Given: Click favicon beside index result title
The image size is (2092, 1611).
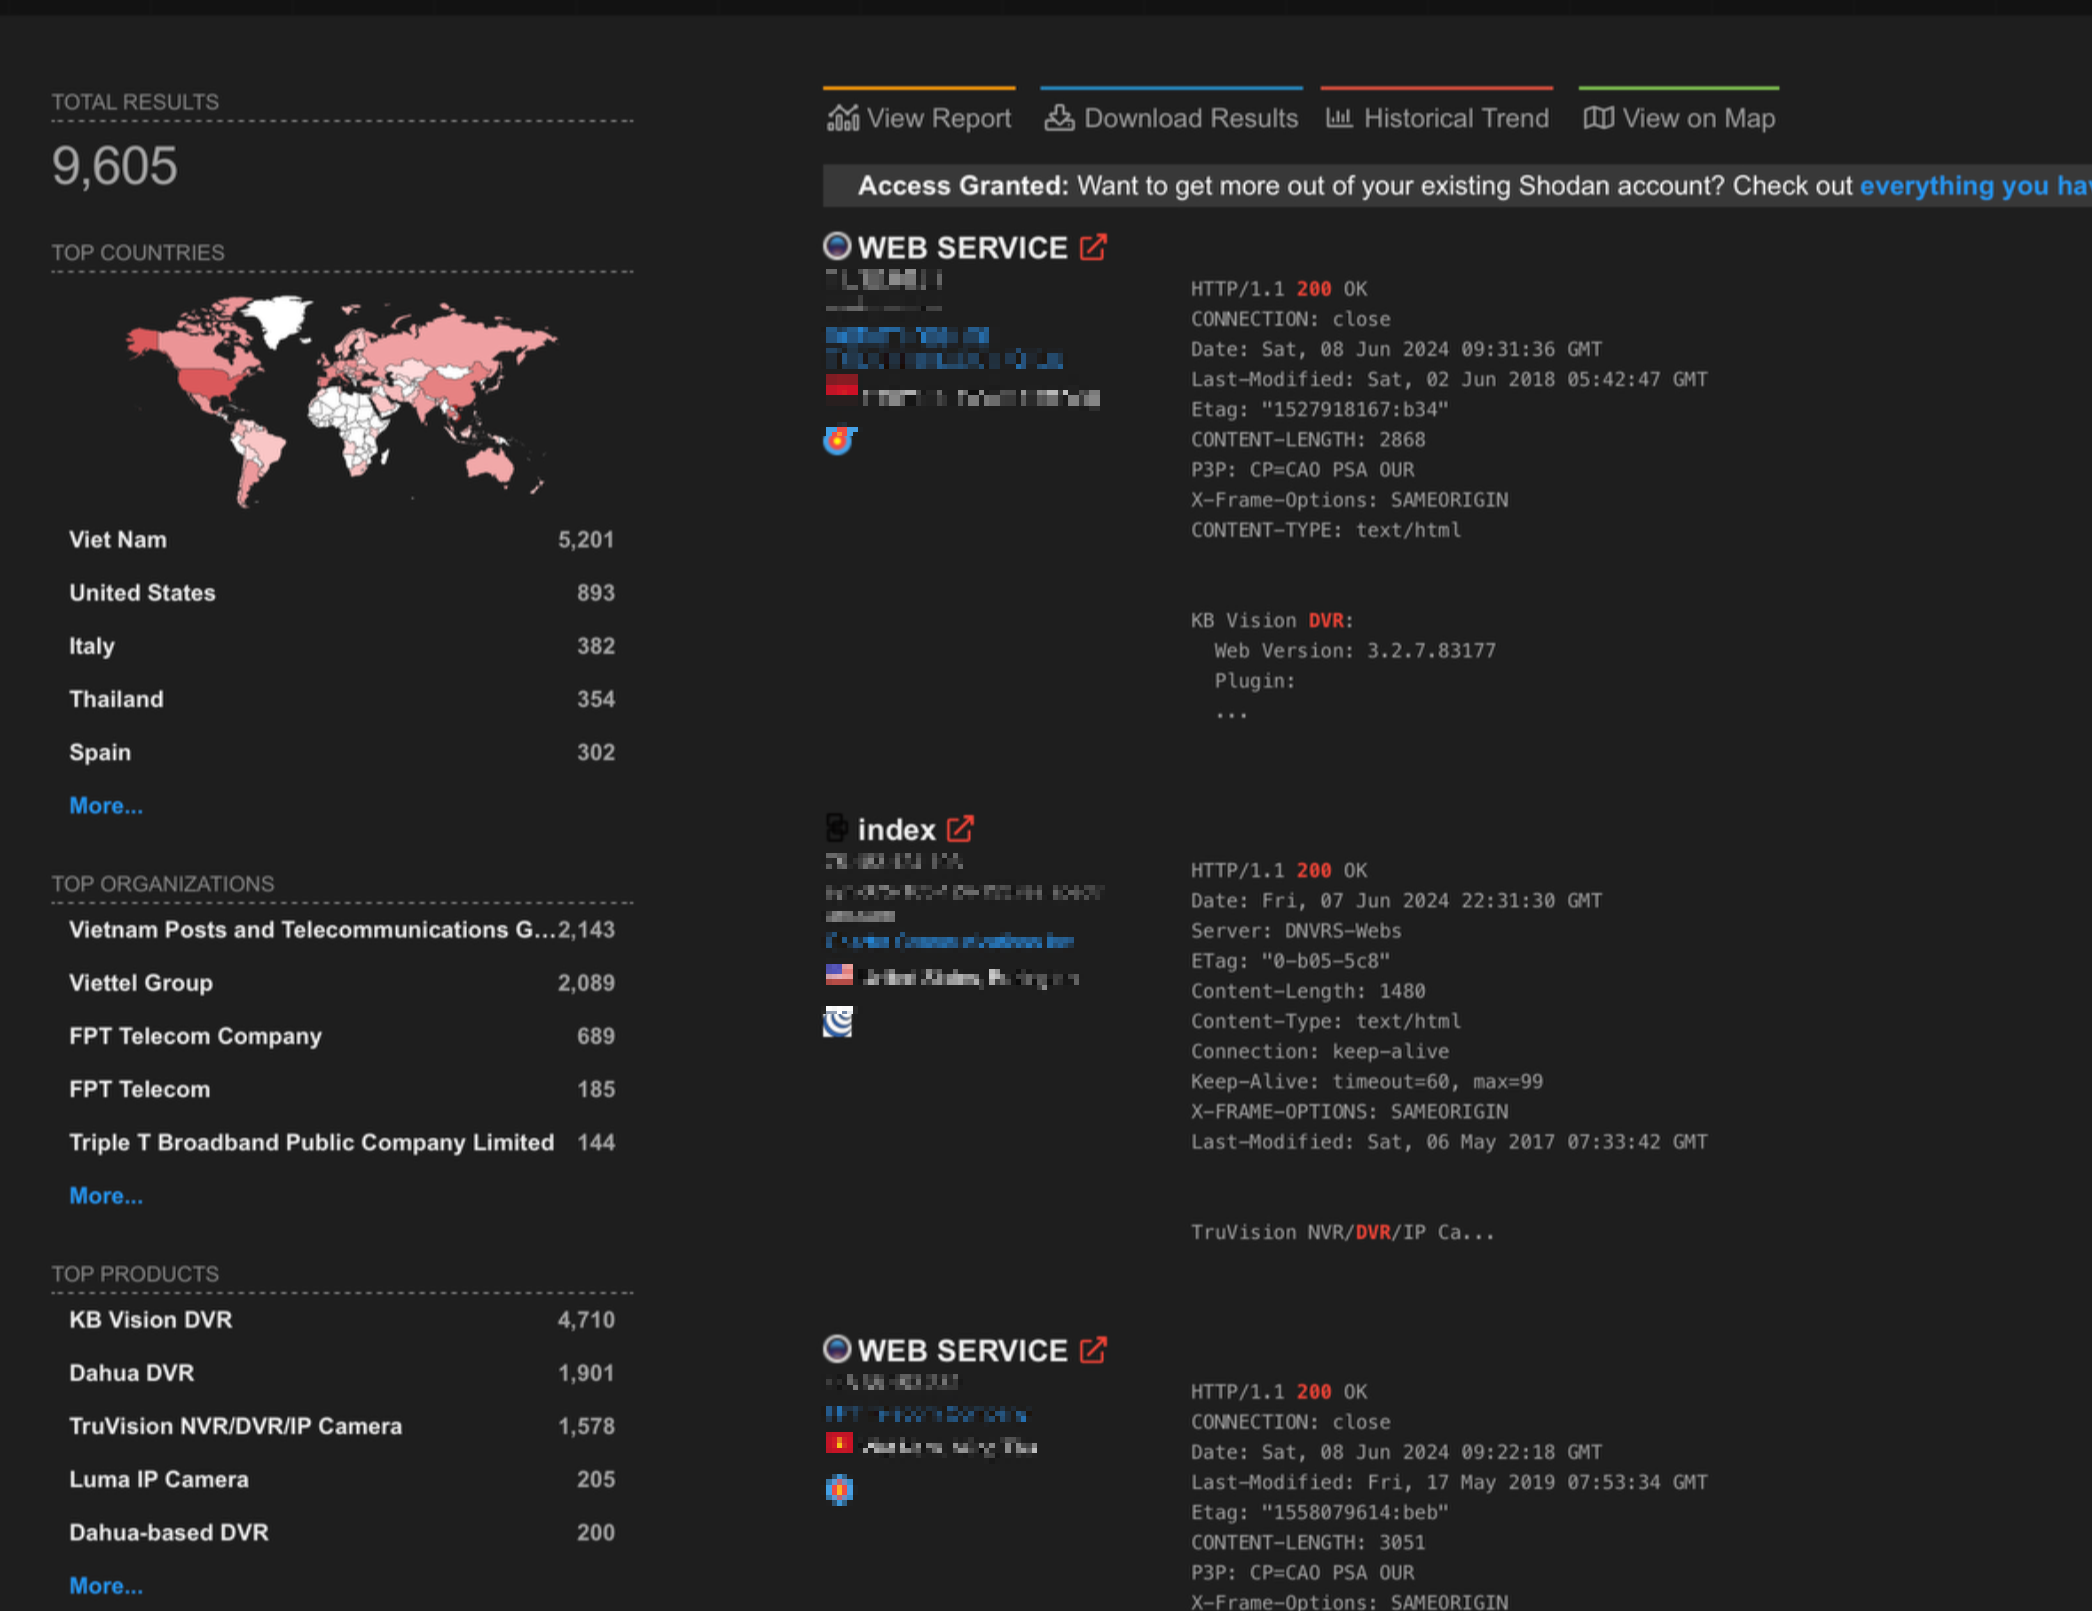Looking at the screenshot, I should point(837,828).
